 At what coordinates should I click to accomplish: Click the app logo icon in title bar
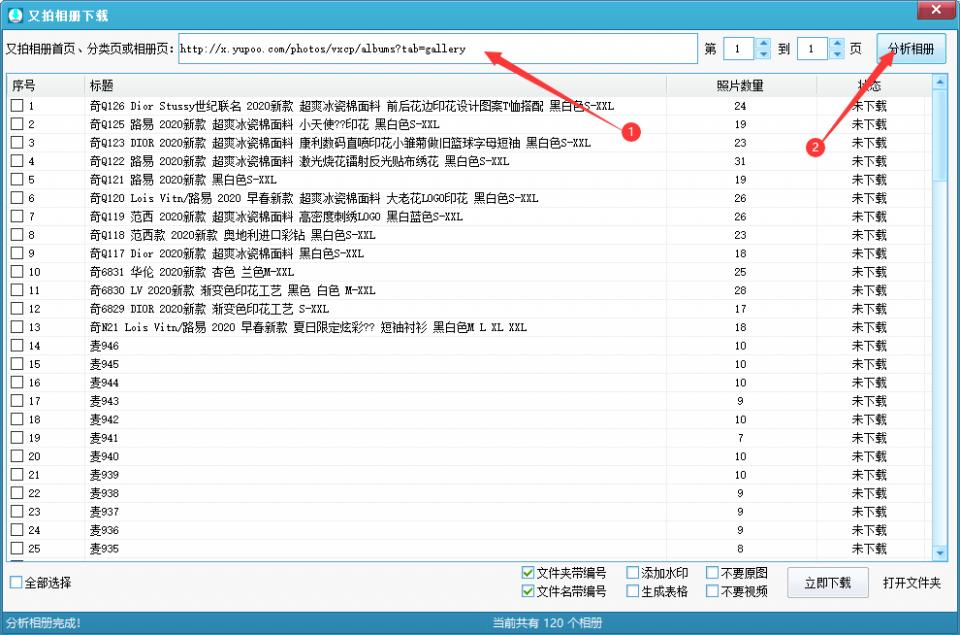click(x=15, y=15)
